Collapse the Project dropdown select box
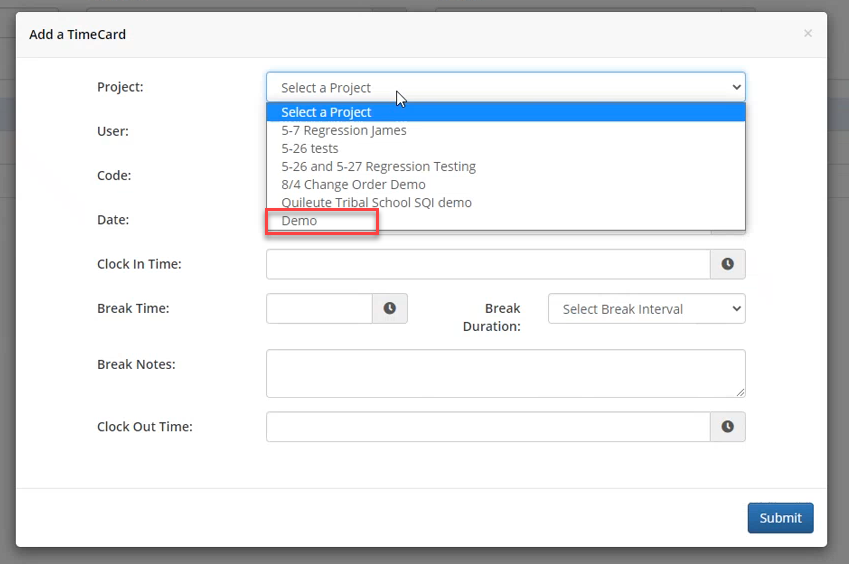 pyautogui.click(x=505, y=87)
